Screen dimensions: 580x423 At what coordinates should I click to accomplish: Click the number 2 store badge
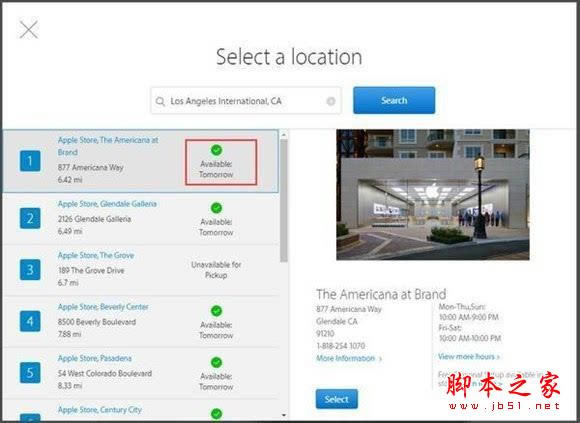(x=30, y=218)
